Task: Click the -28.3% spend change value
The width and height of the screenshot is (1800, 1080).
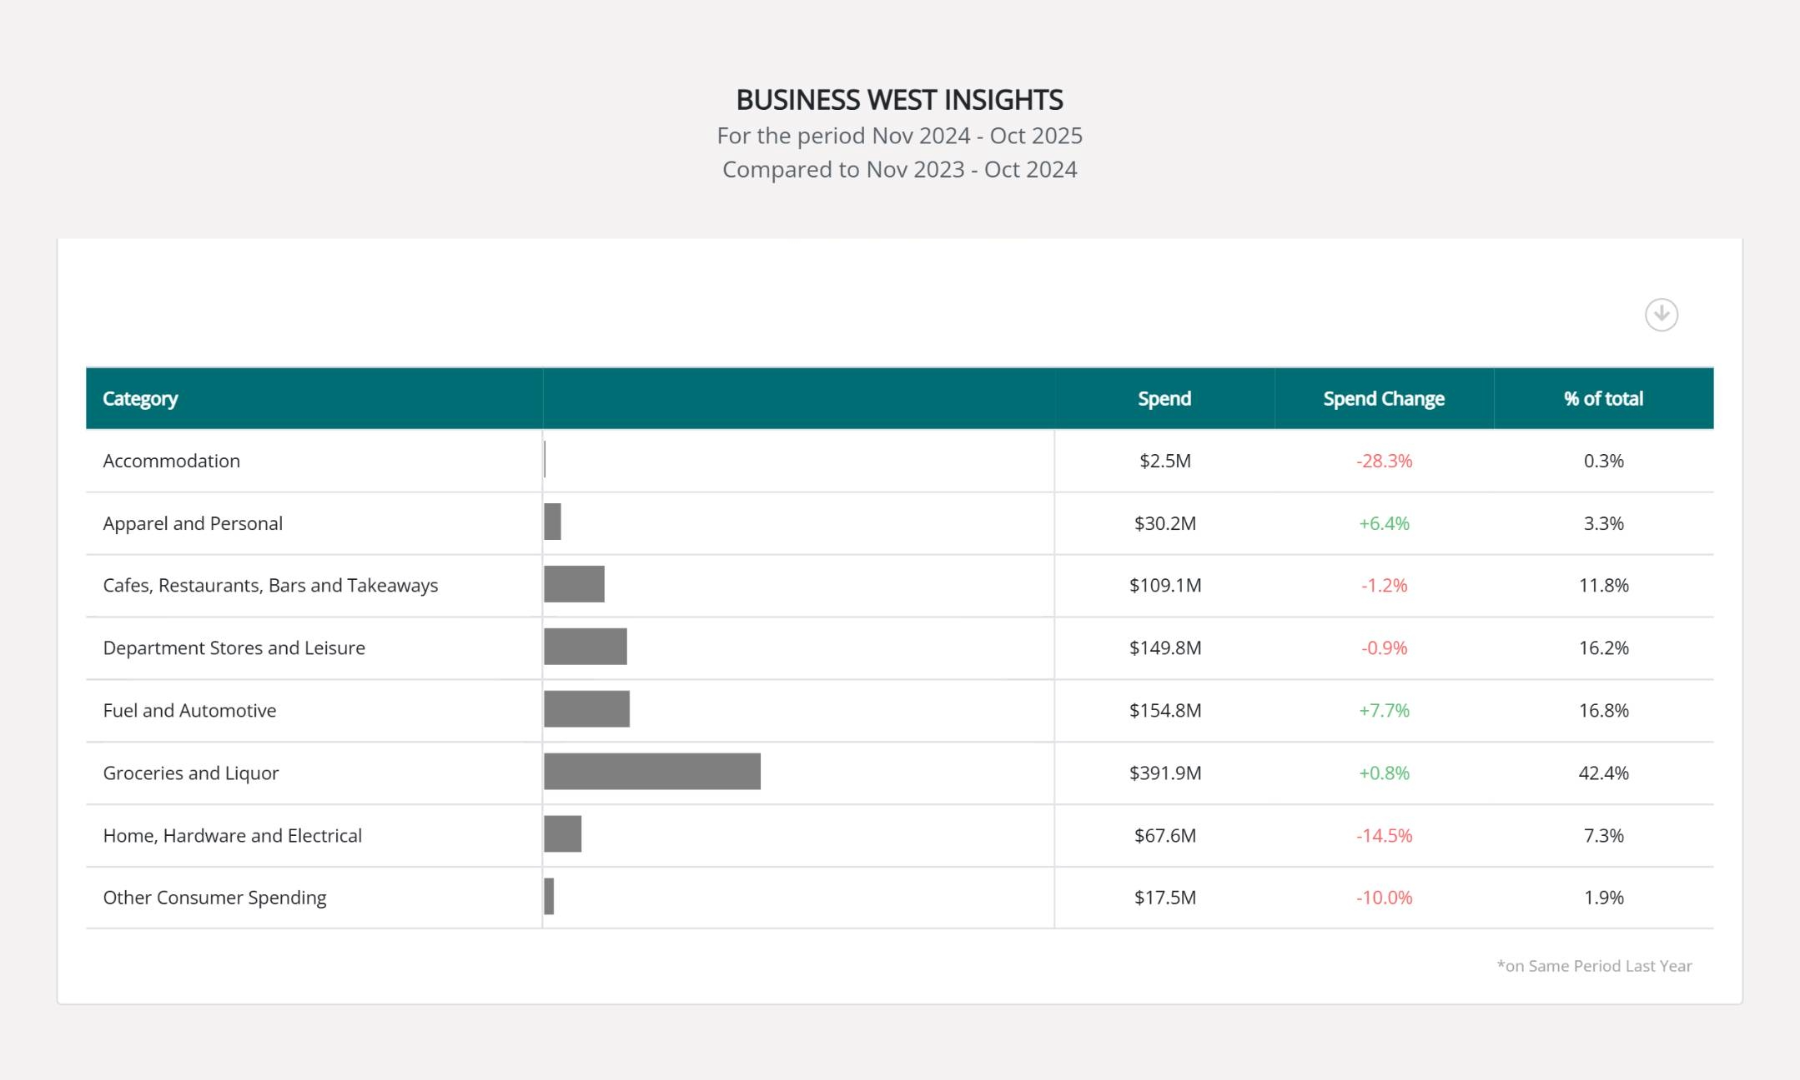Action: pos(1384,461)
